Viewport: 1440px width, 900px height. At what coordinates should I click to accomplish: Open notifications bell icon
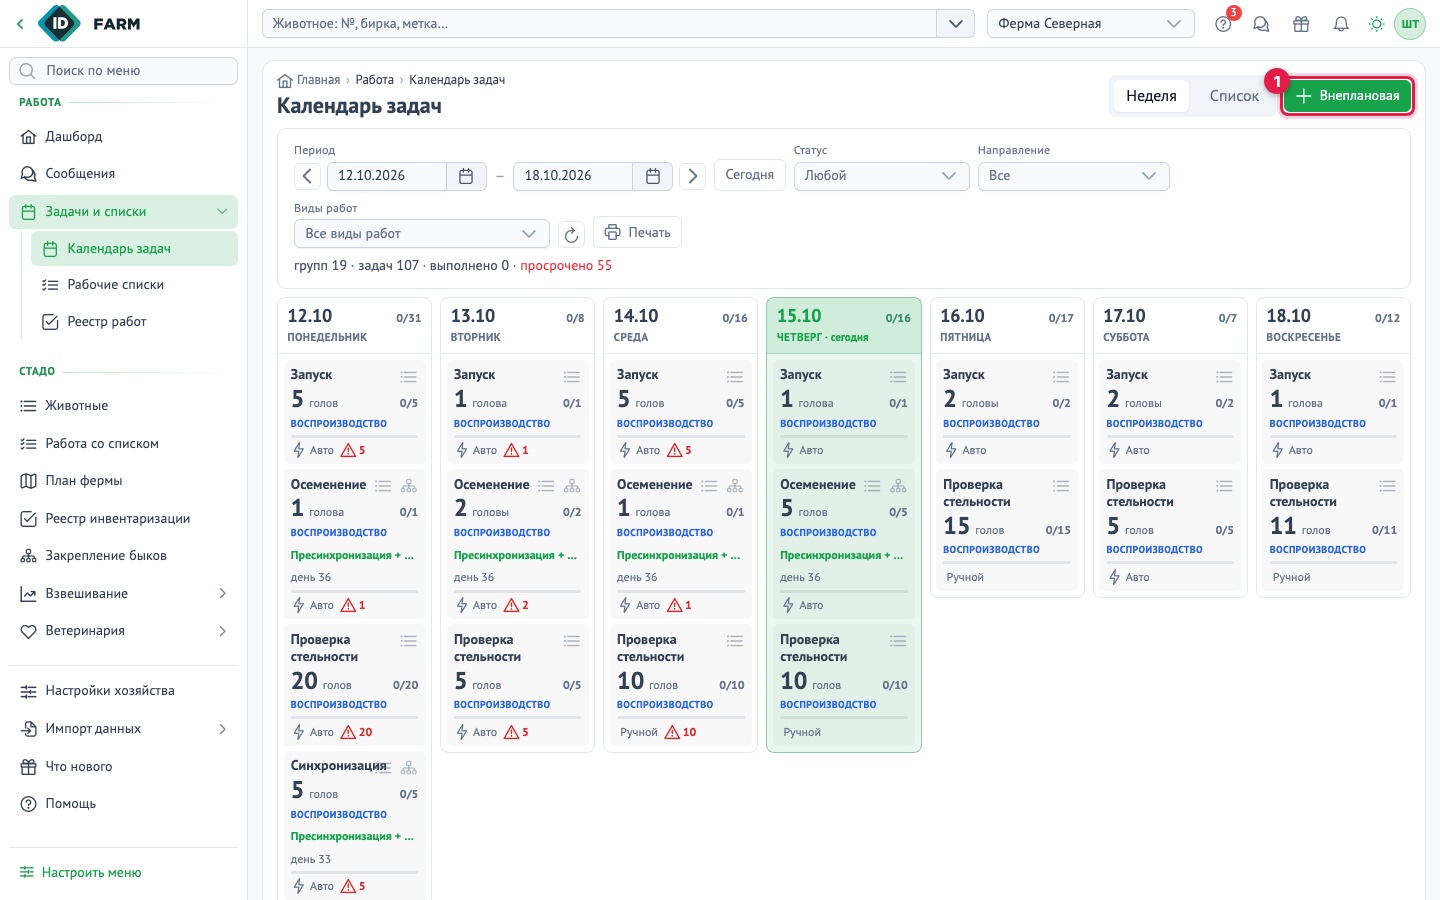pos(1341,24)
